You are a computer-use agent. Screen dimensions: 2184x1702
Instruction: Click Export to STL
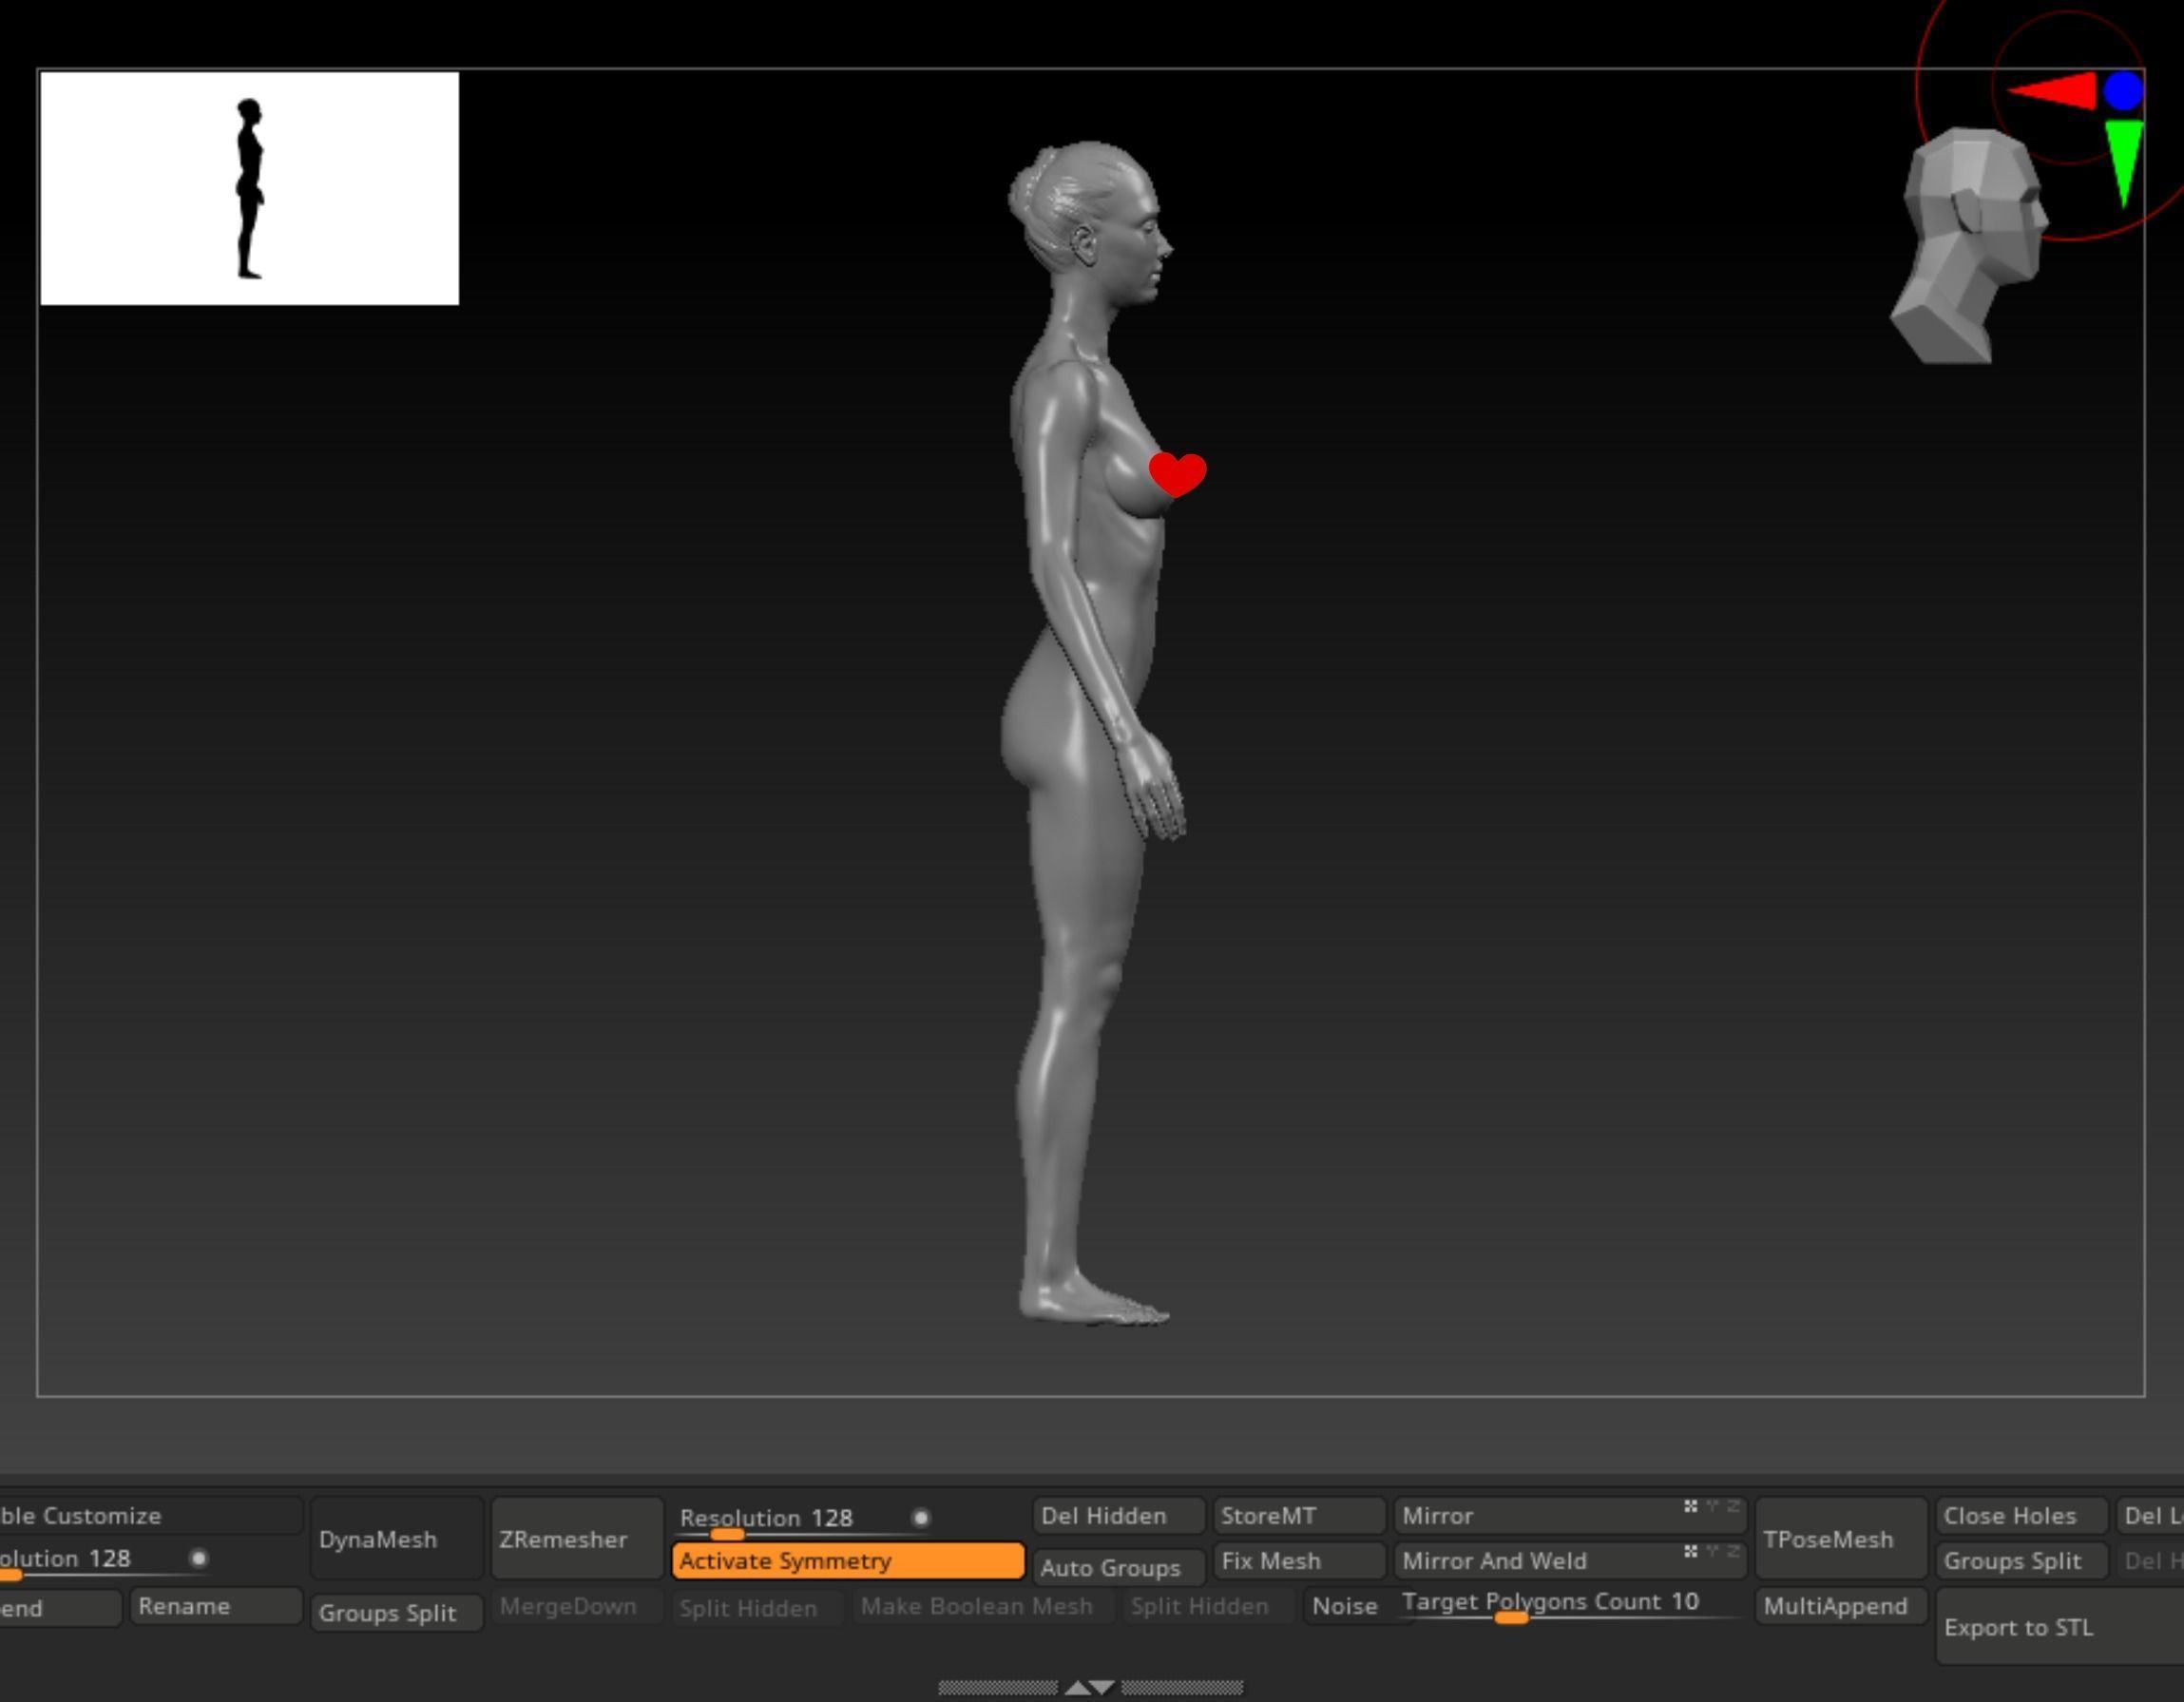[x=2060, y=1627]
